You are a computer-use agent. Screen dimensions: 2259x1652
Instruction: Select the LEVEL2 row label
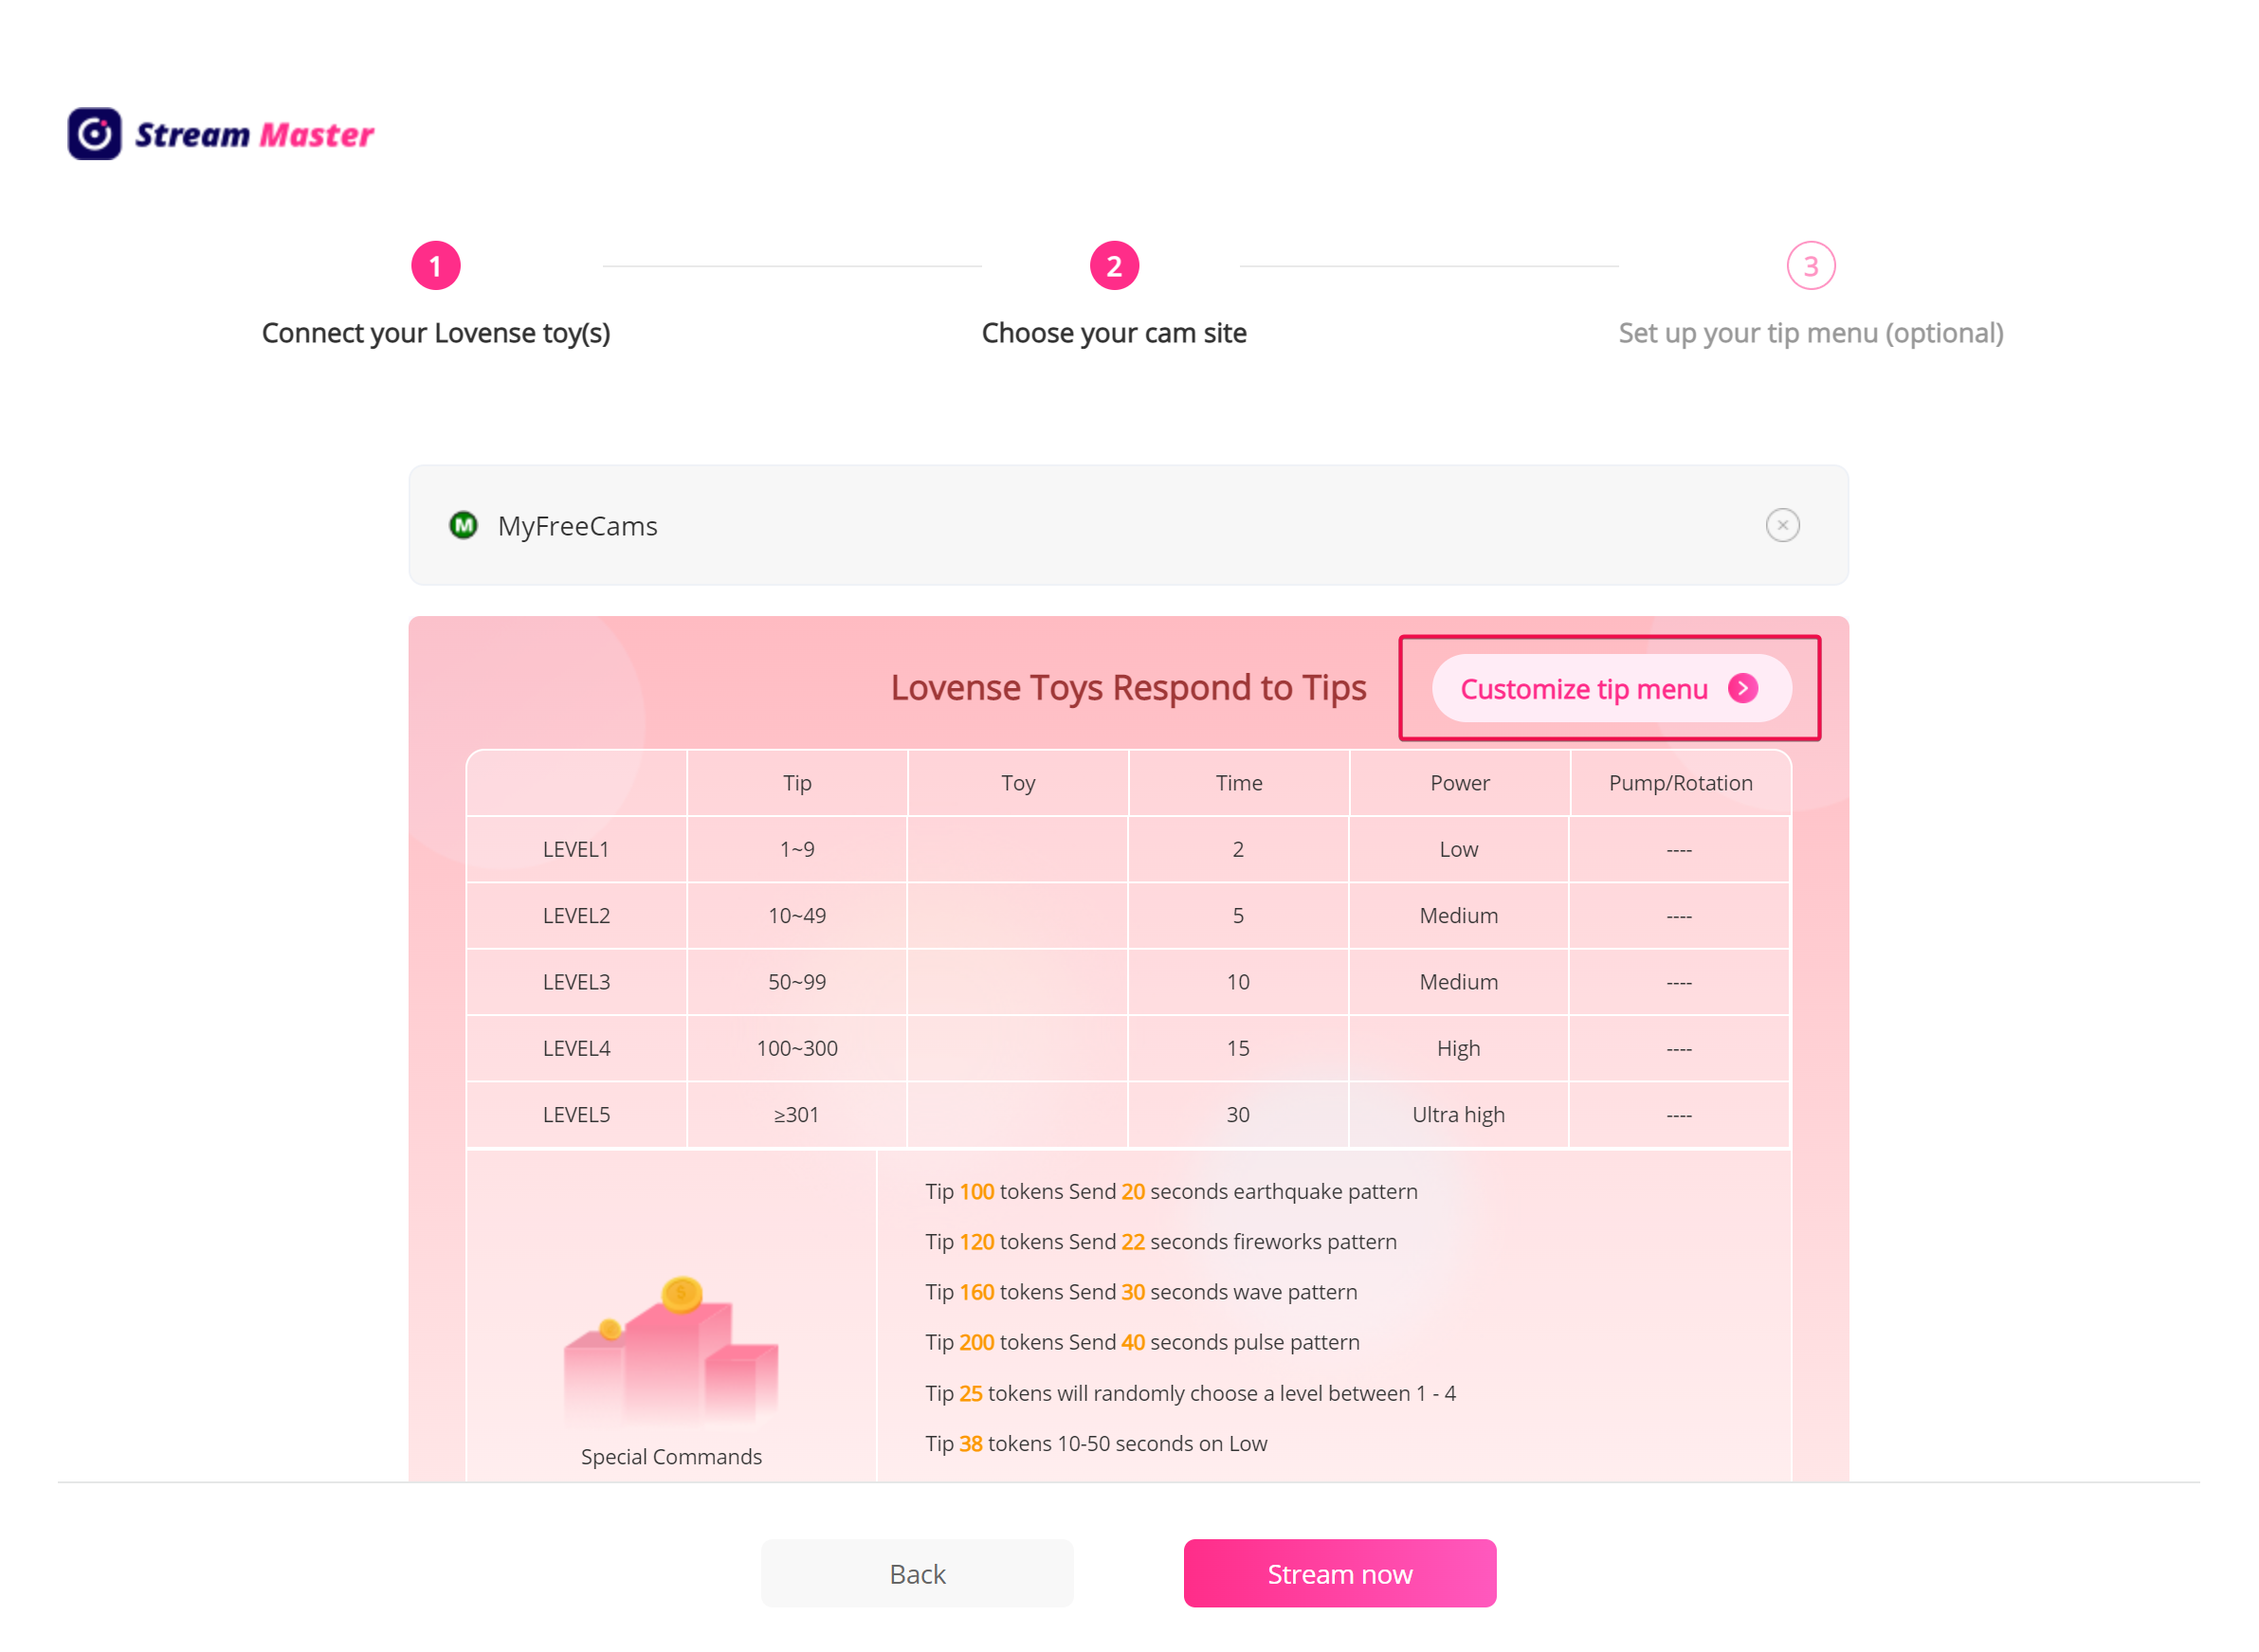point(576,915)
